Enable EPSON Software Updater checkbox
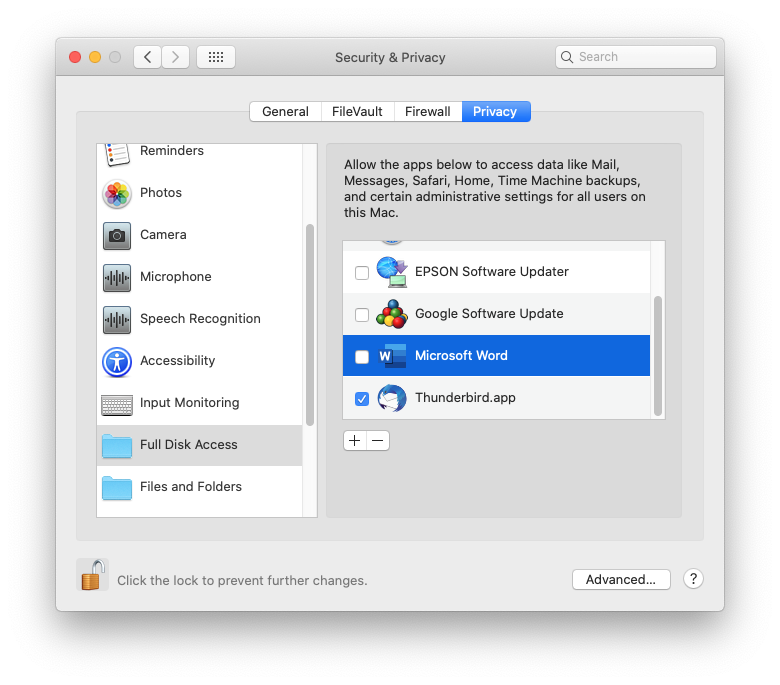The width and height of the screenshot is (780, 685). (362, 273)
